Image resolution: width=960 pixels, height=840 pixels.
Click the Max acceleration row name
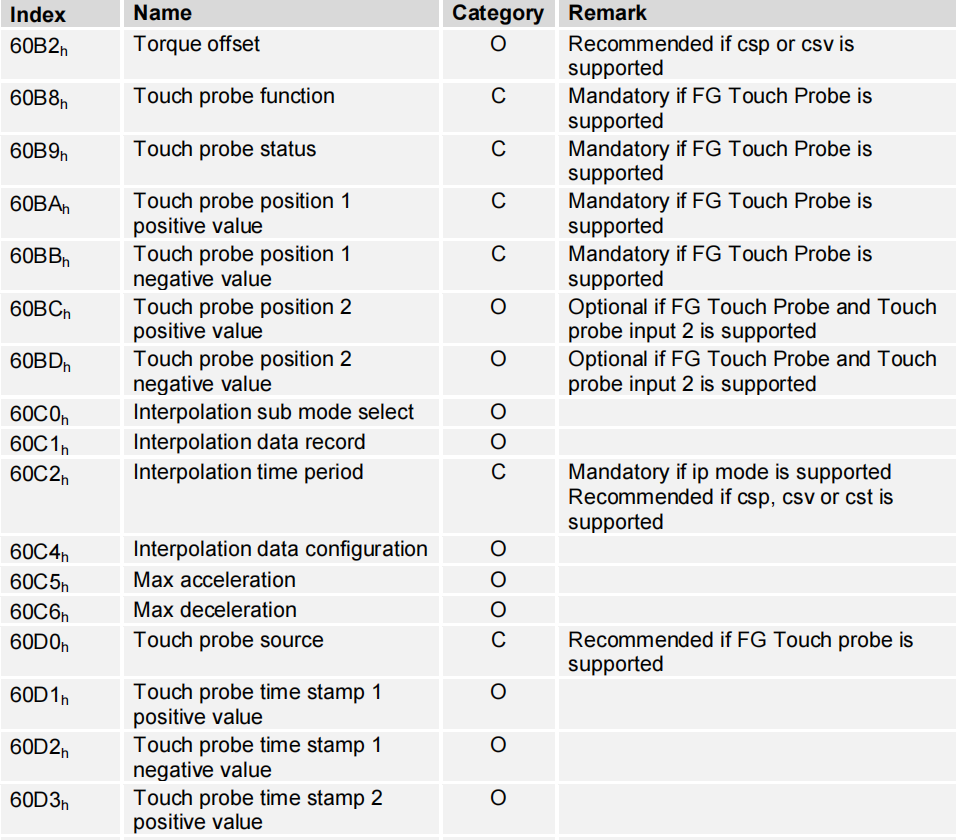tap(215, 580)
